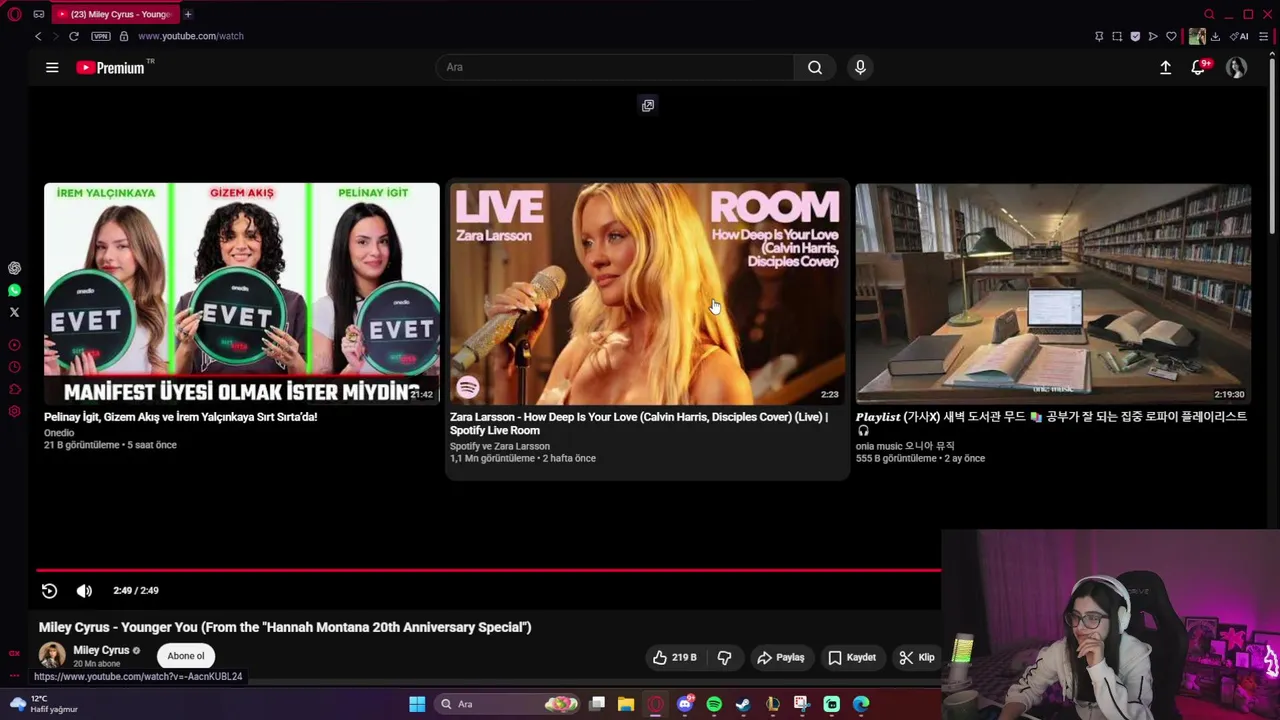Click the pin icon in the address bar

1099,36
